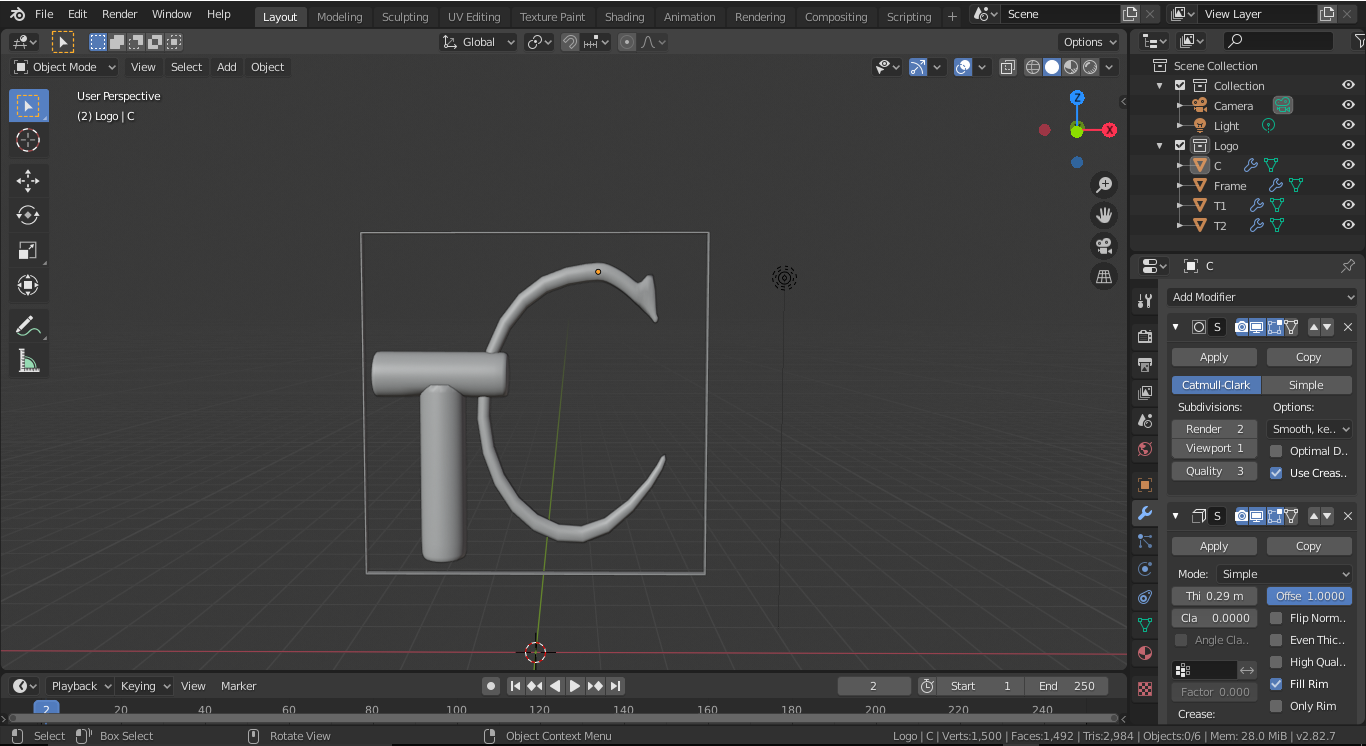This screenshot has height=746, width=1366.
Task: Switch to the Shading workspace tab
Action: pos(624,16)
